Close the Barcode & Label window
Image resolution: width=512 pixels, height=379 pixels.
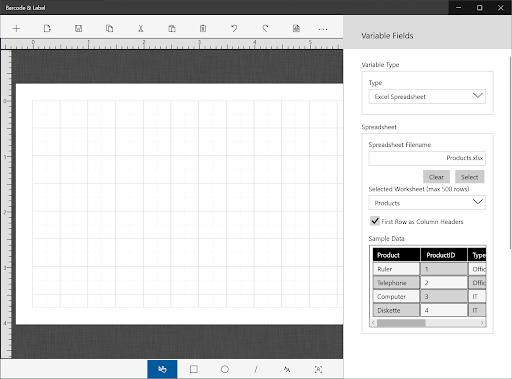point(501,7)
